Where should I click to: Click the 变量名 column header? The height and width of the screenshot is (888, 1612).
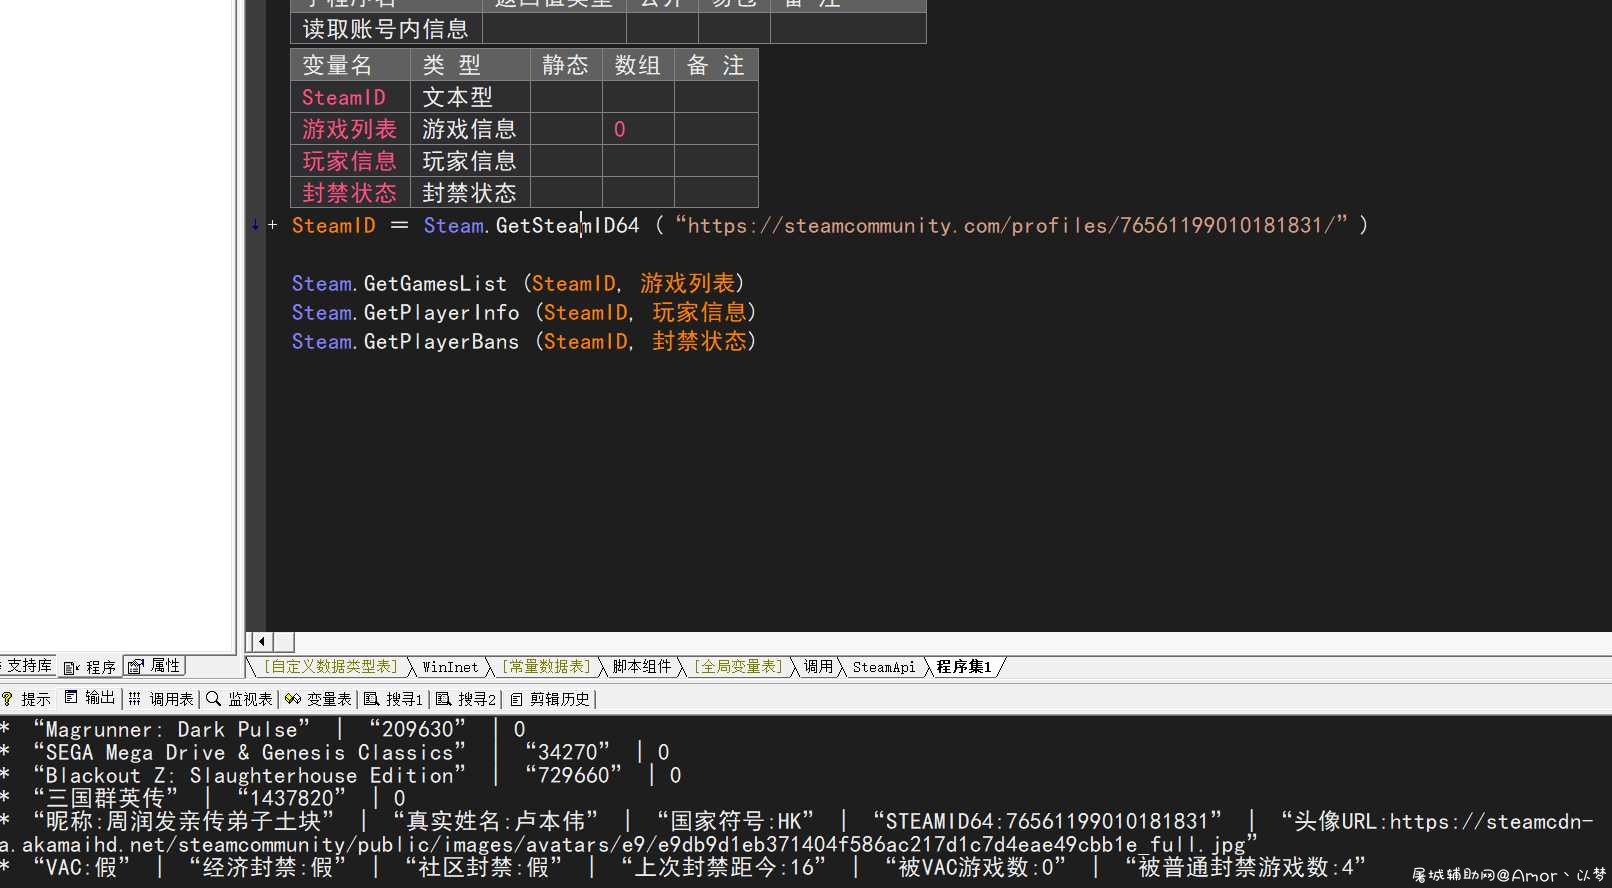pyautogui.click(x=350, y=65)
